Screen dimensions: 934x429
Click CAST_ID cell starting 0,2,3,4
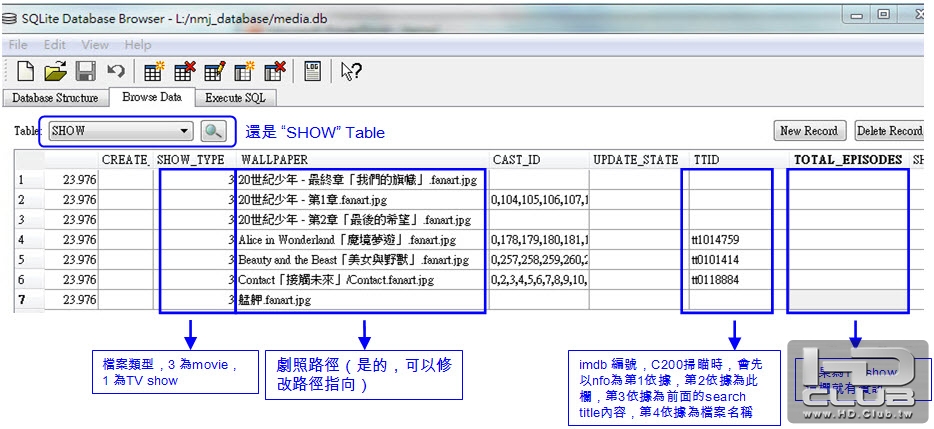point(539,279)
